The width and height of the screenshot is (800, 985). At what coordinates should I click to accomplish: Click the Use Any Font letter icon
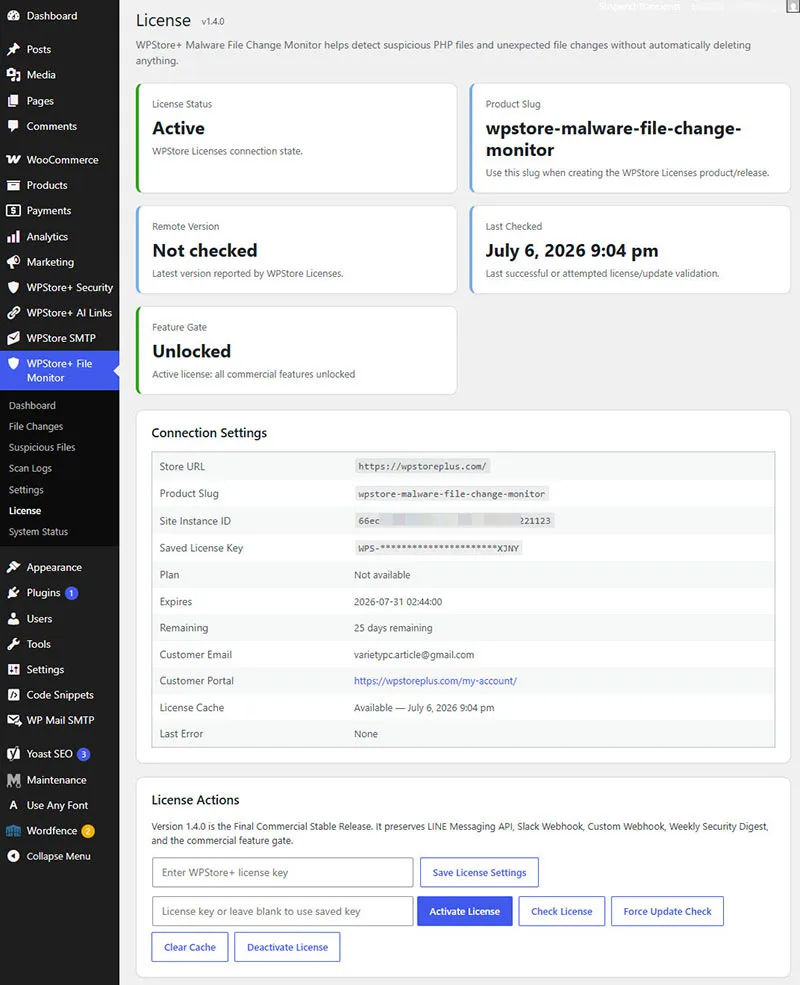coord(13,805)
